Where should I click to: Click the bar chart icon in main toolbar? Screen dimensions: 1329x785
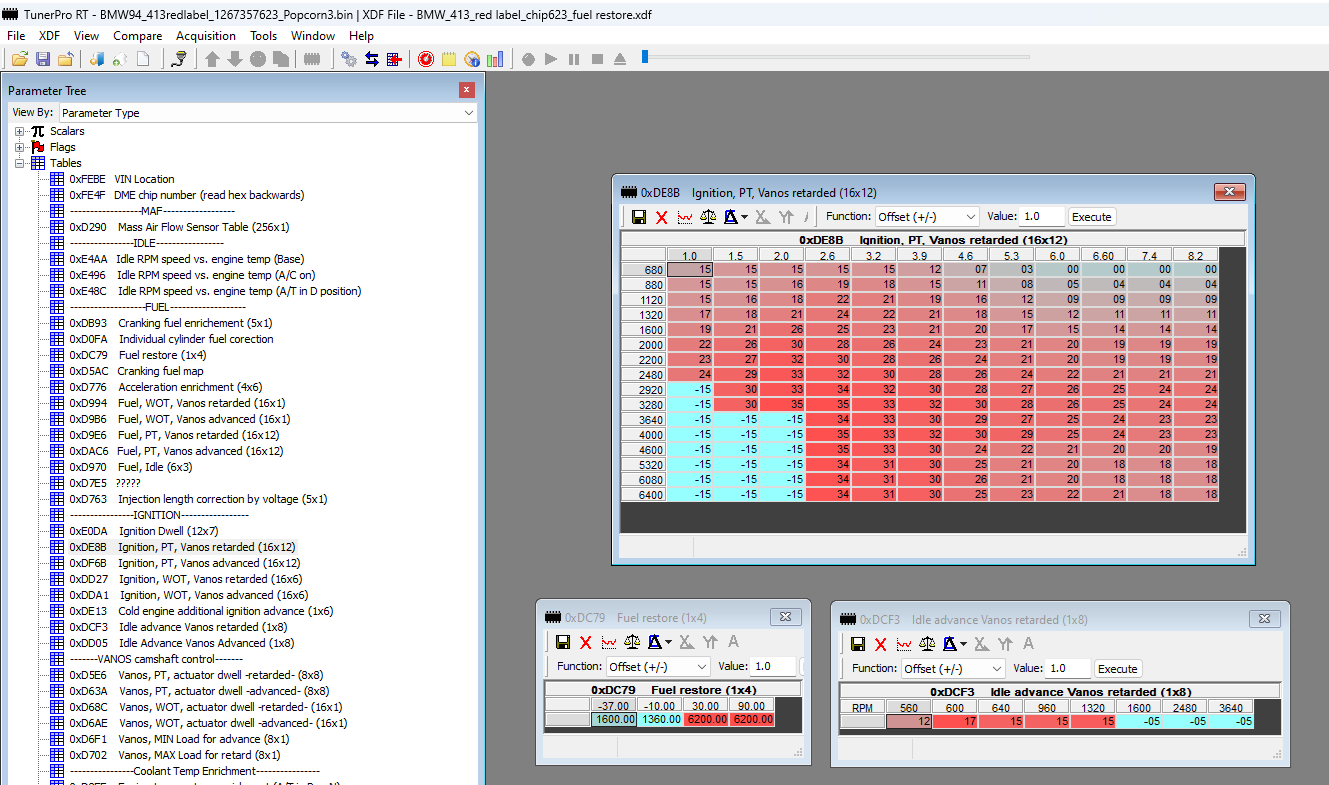[x=495, y=59]
